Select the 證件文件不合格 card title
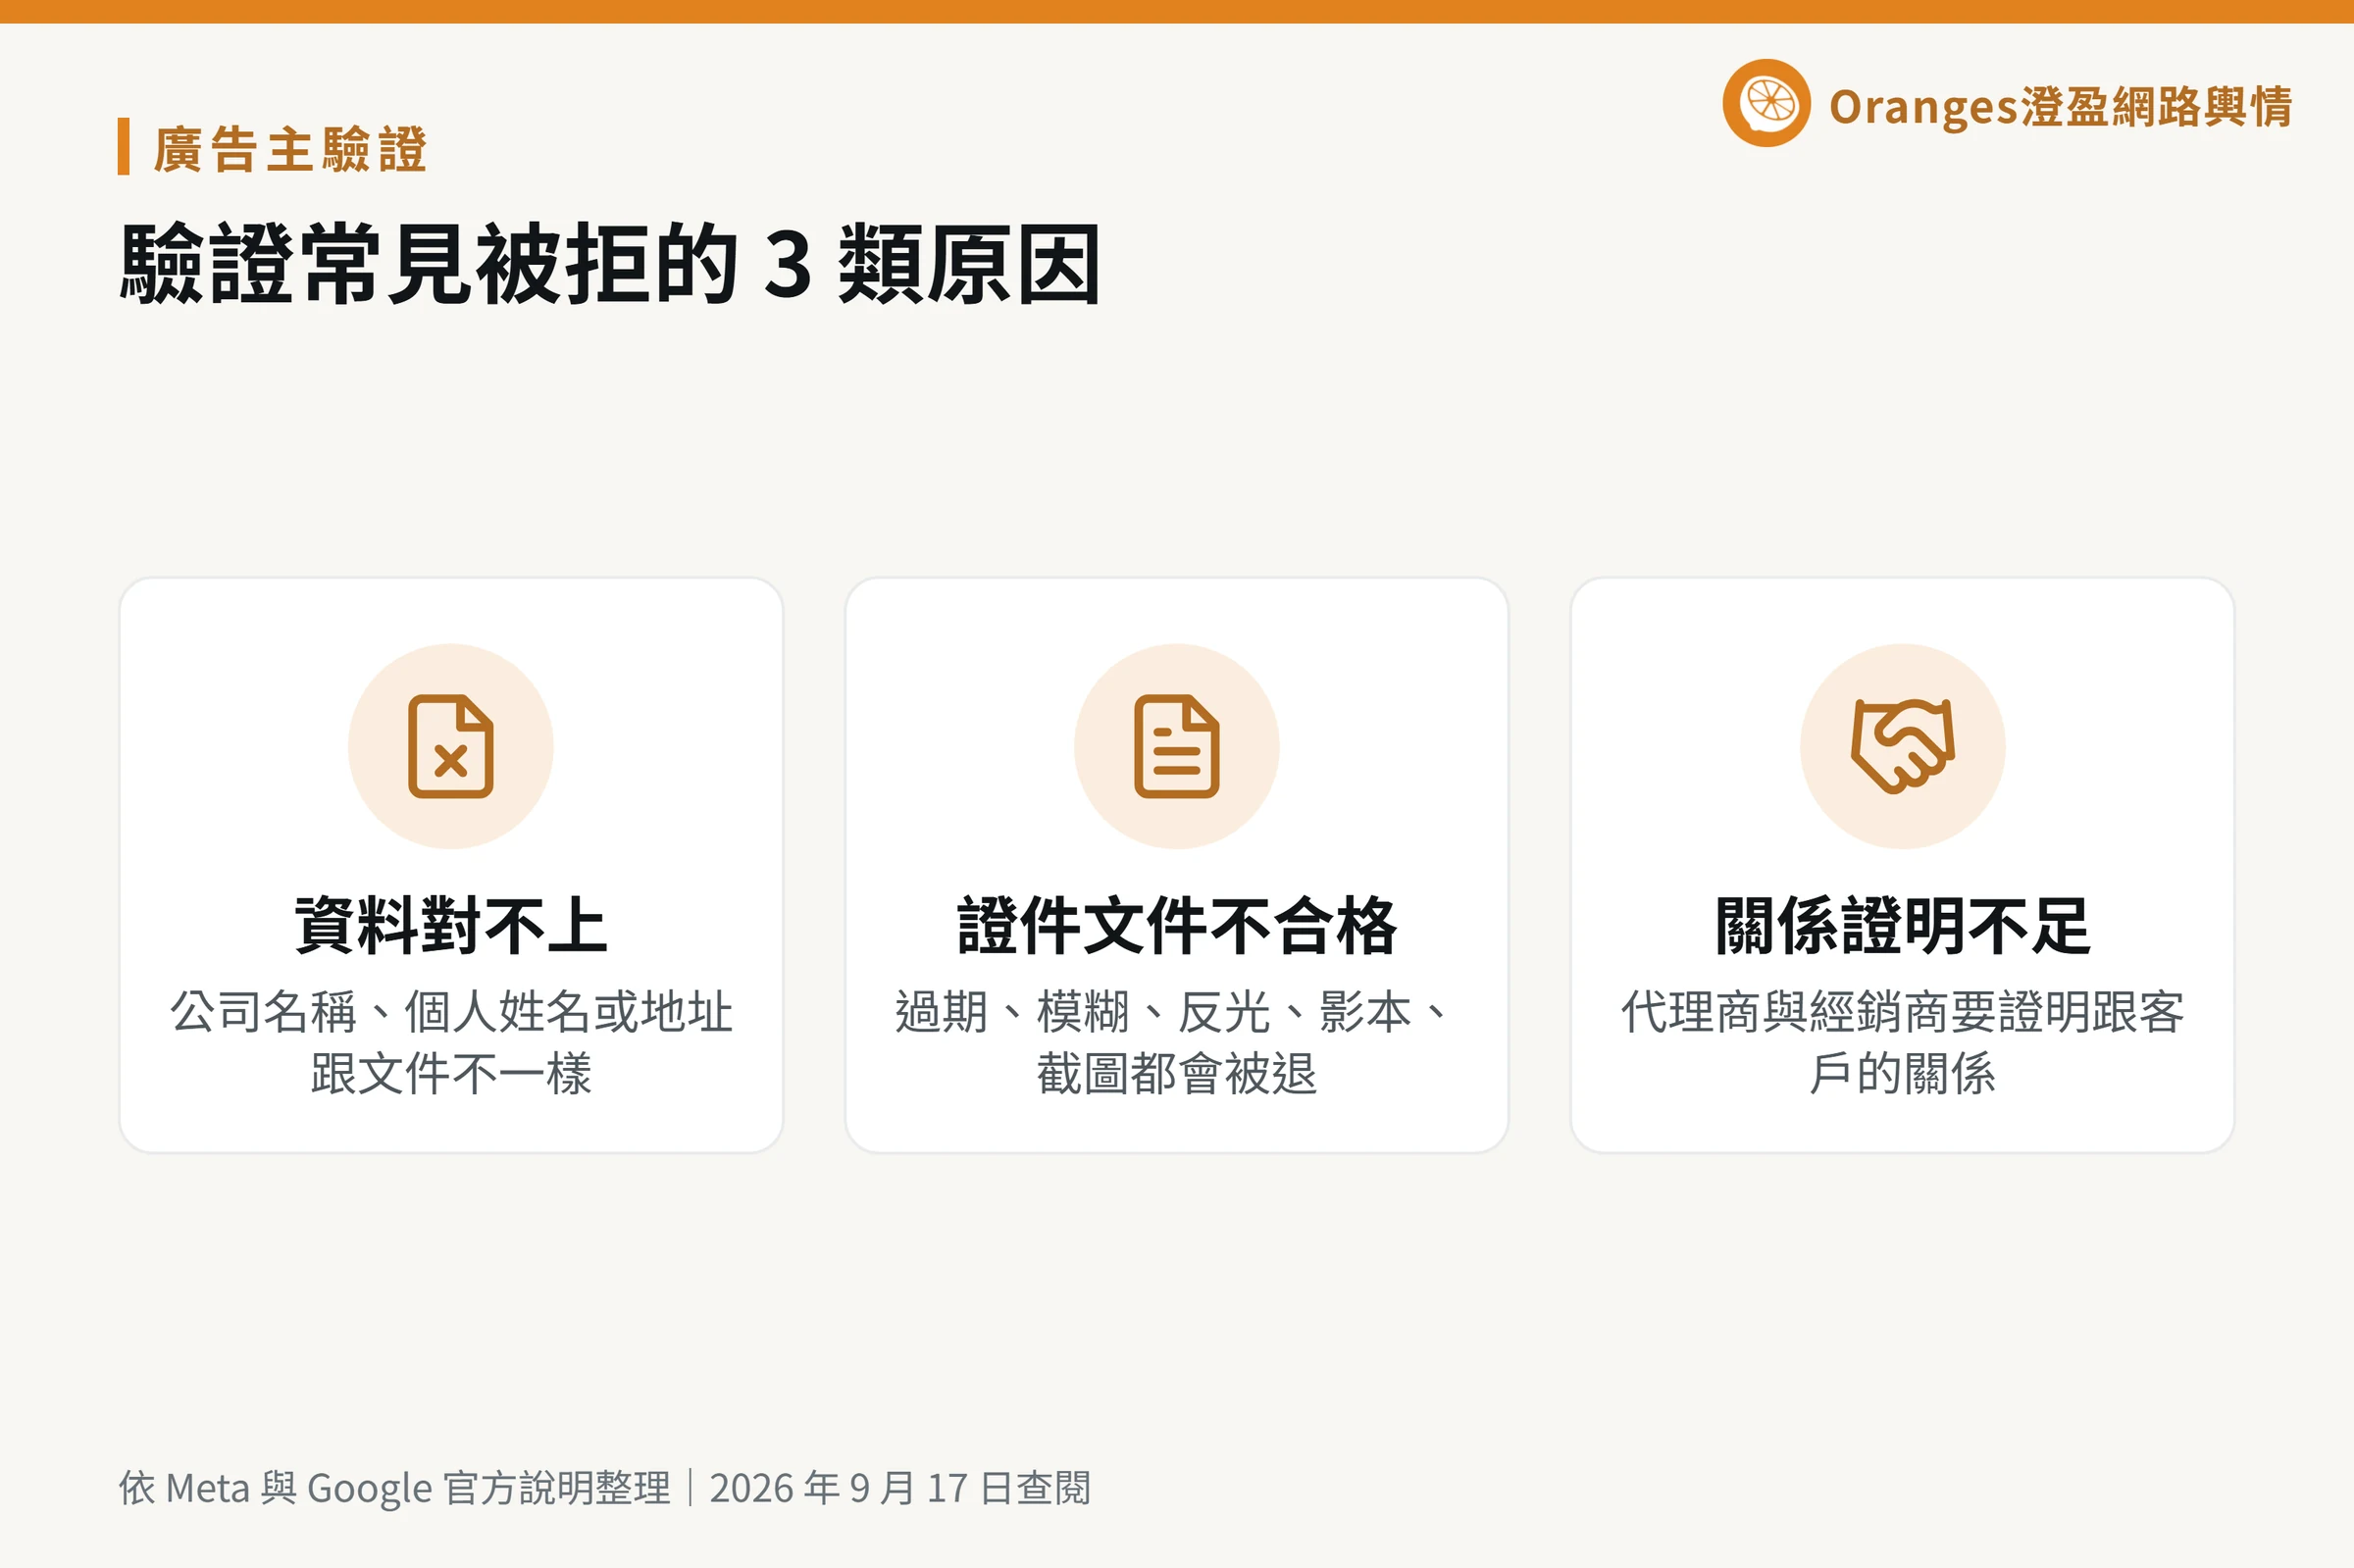 (1177, 925)
